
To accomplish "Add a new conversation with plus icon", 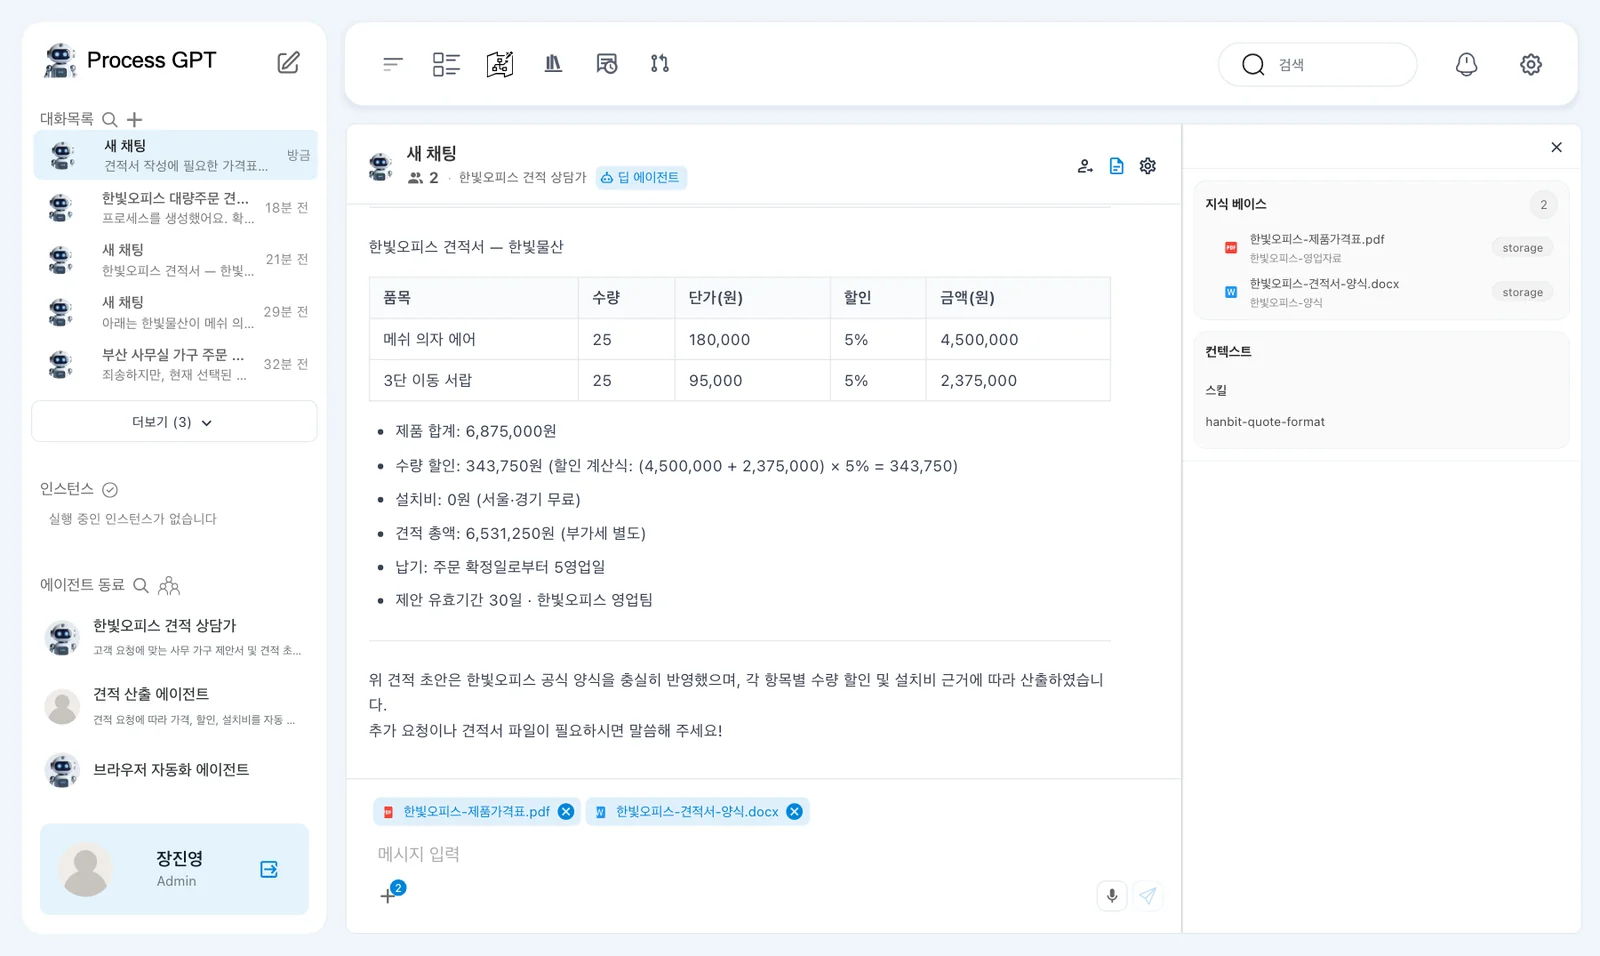I will [135, 119].
